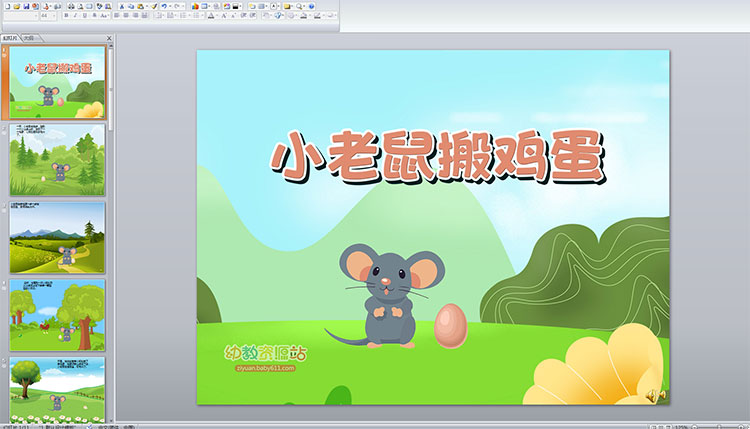This screenshot has height=429, width=750.
Task: Click the Print preview binoculars icon
Action: point(71,6)
